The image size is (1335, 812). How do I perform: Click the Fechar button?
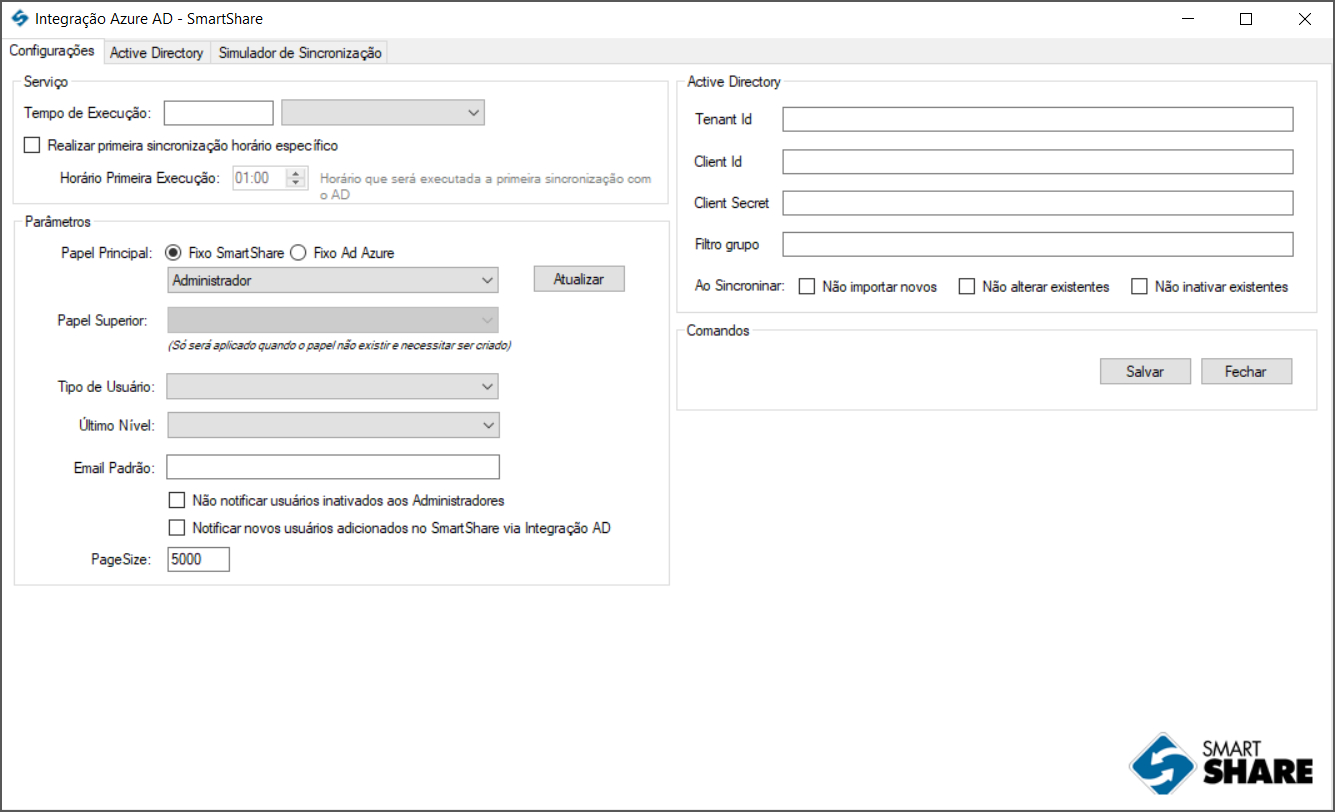1246,371
